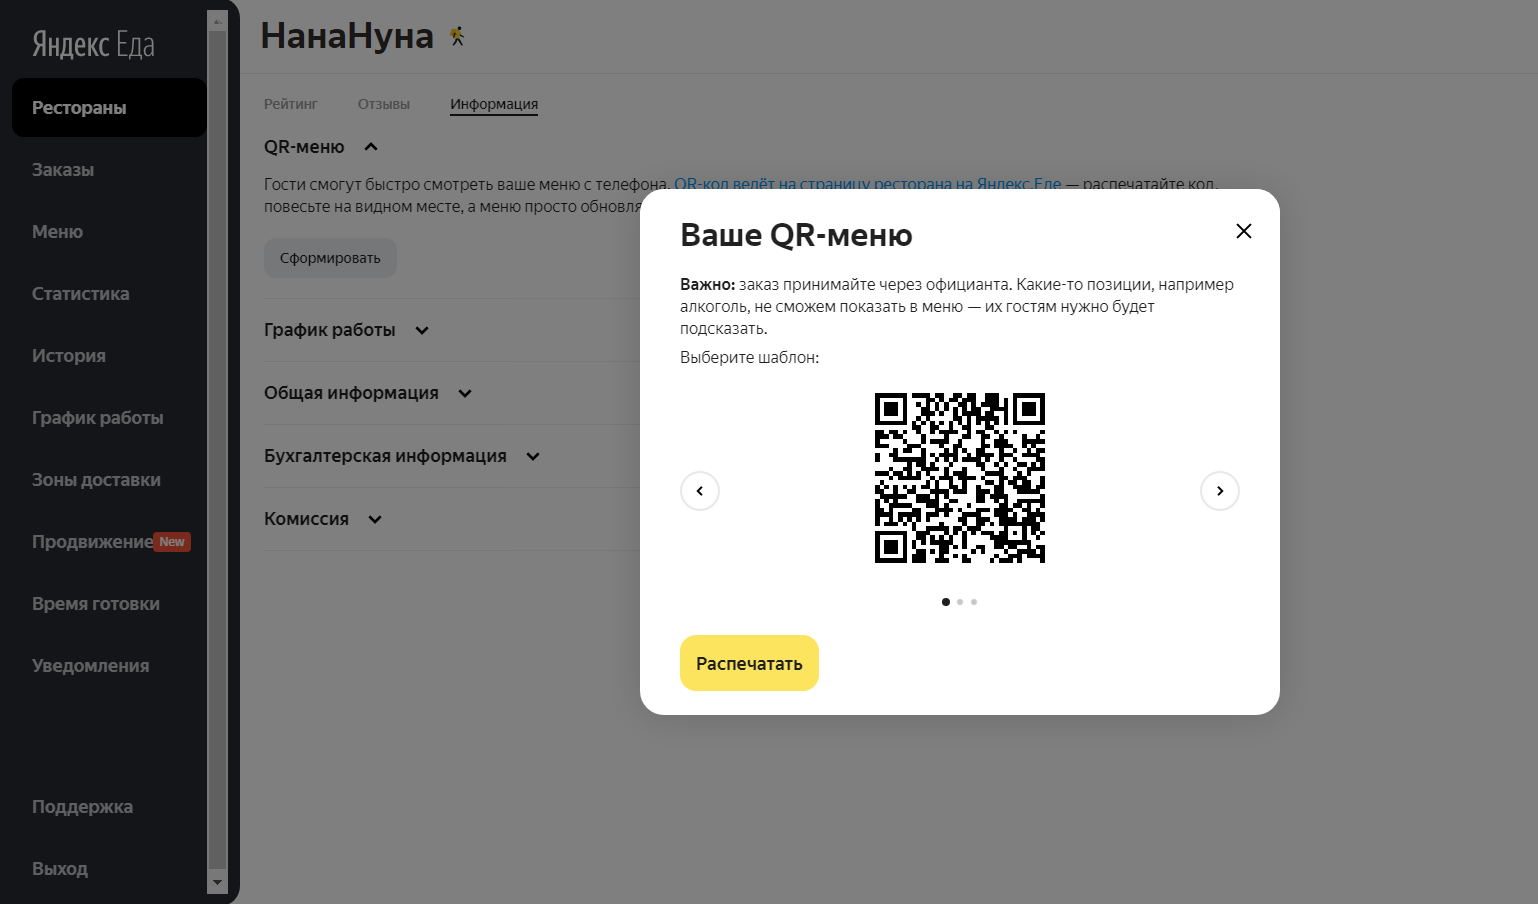Expand the Комиссия section chevron
1538x904 pixels.
(375, 520)
